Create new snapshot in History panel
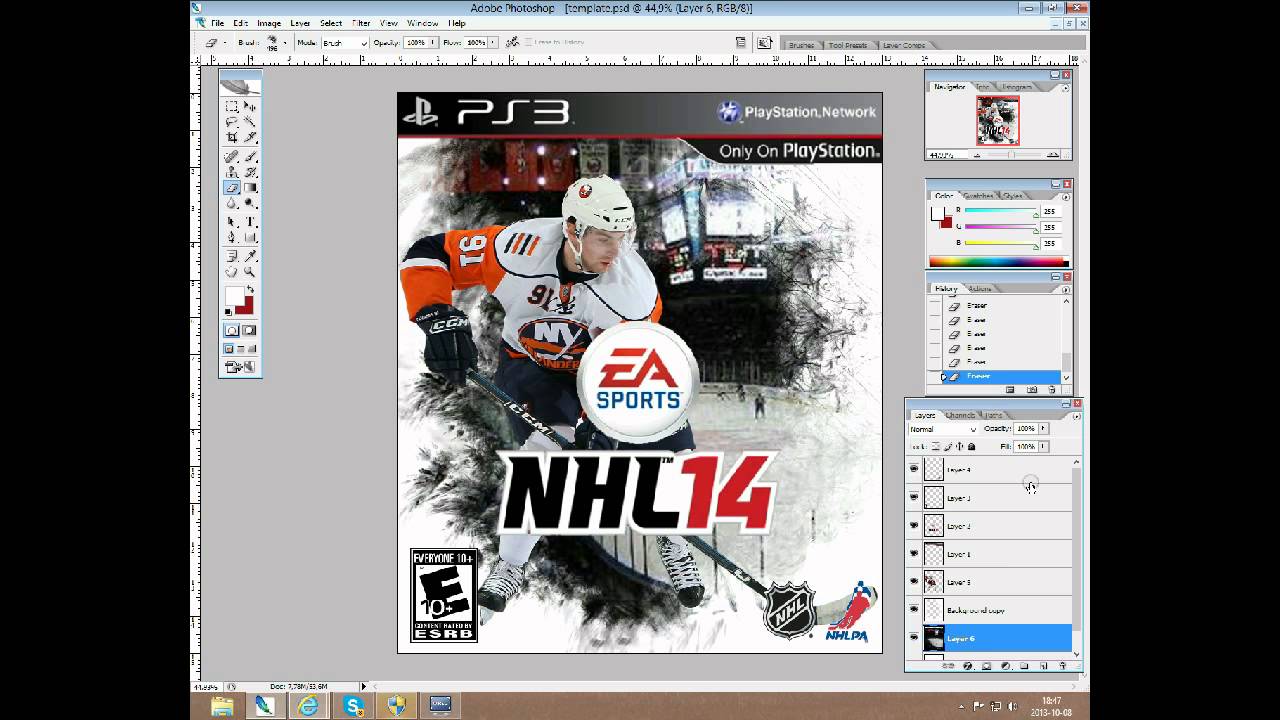This screenshot has height=720, width=1280. coord(1031,389)
